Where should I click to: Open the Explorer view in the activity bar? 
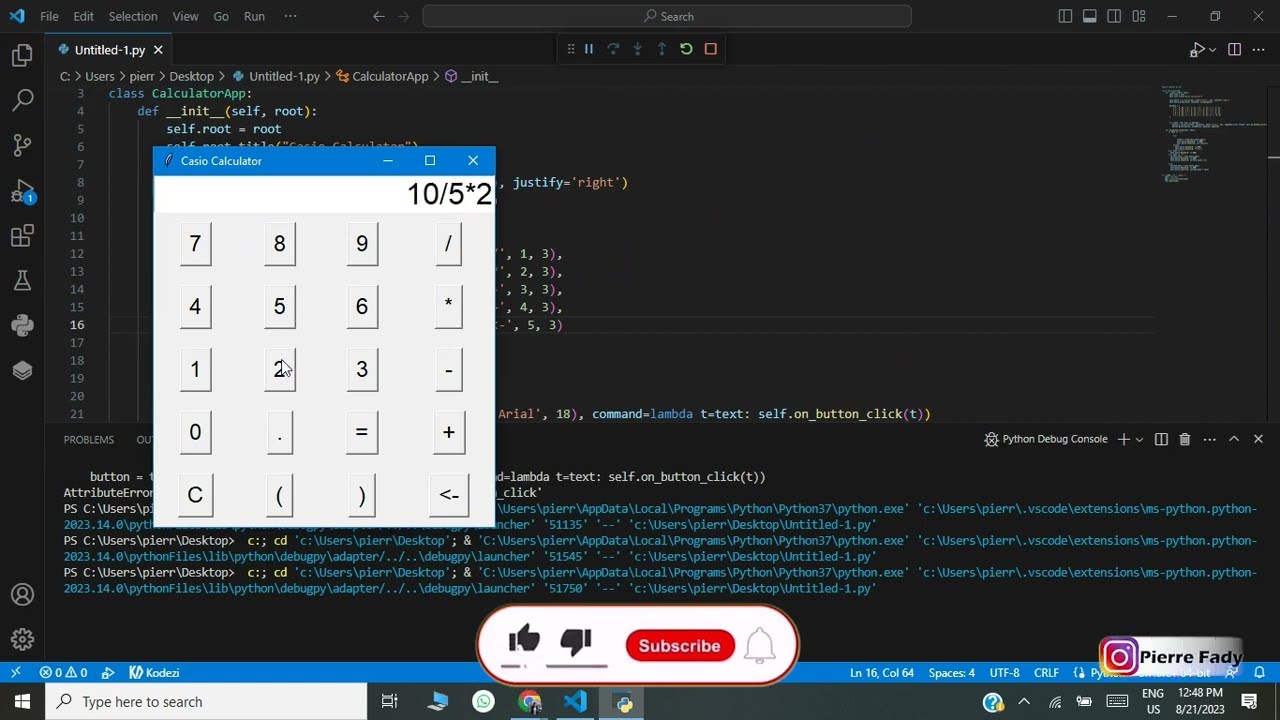coord(22,56)
